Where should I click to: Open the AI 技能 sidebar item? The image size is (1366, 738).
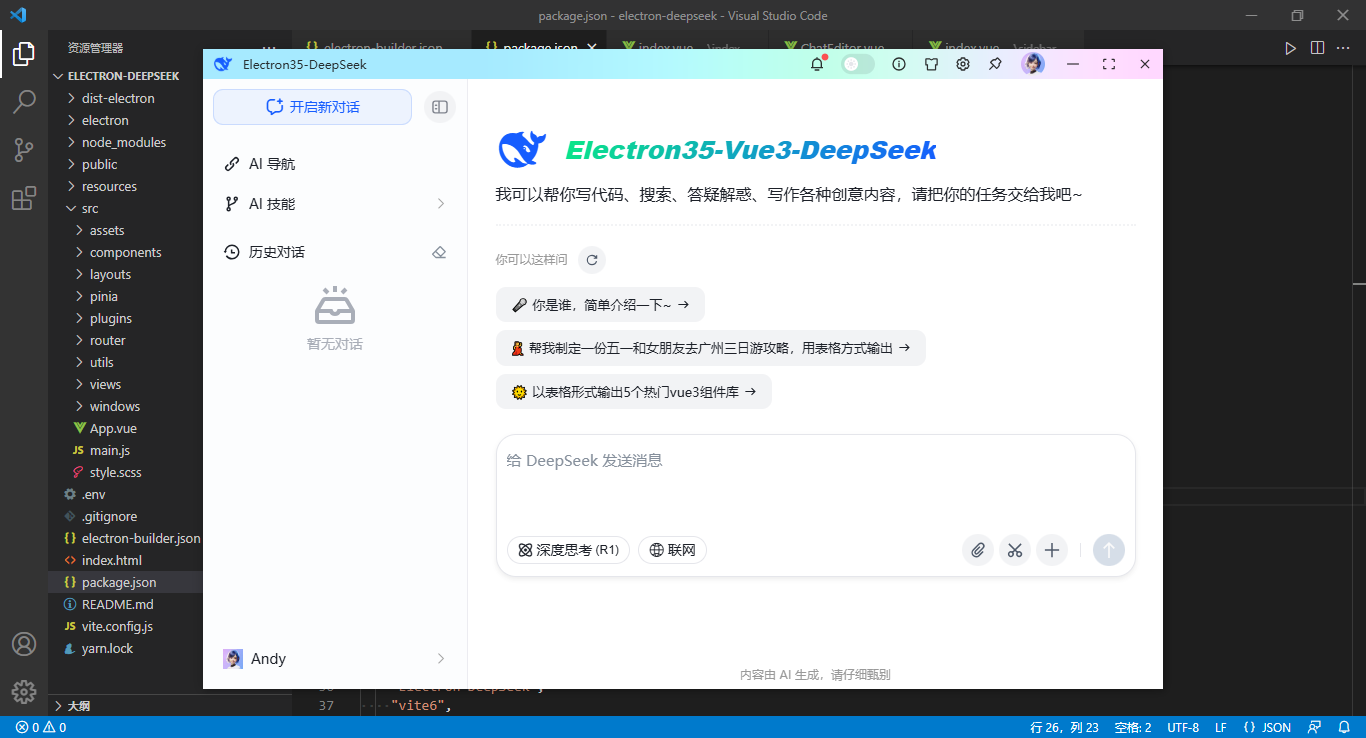(x=335, y=204)
